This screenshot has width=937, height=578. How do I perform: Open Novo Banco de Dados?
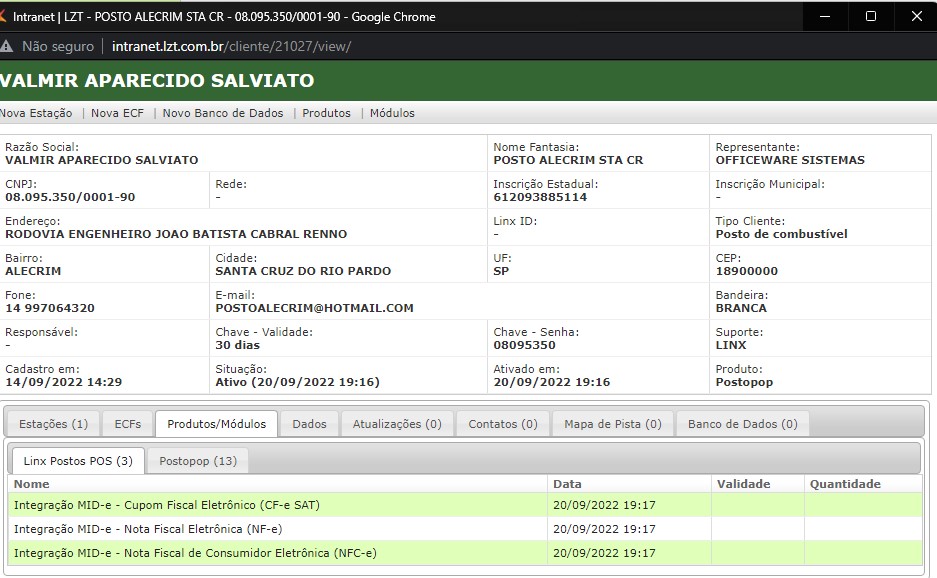223,113
